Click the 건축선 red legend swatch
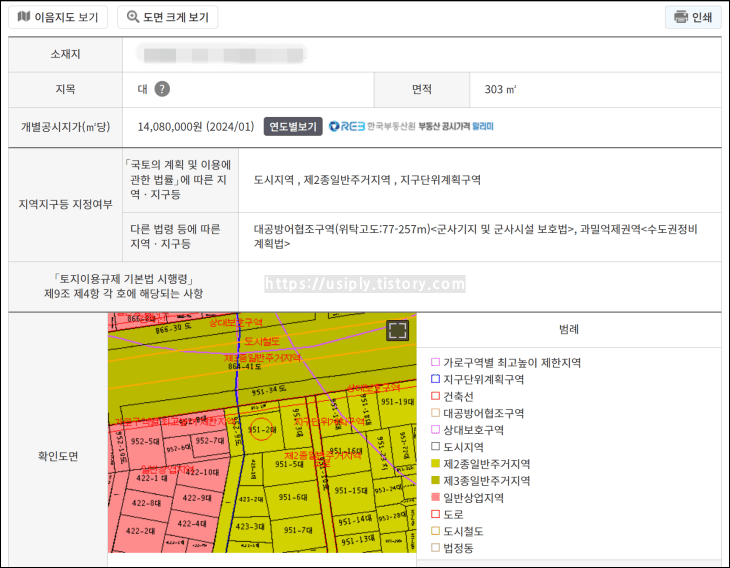Viewport: 730px width, 568px height. 435,396
